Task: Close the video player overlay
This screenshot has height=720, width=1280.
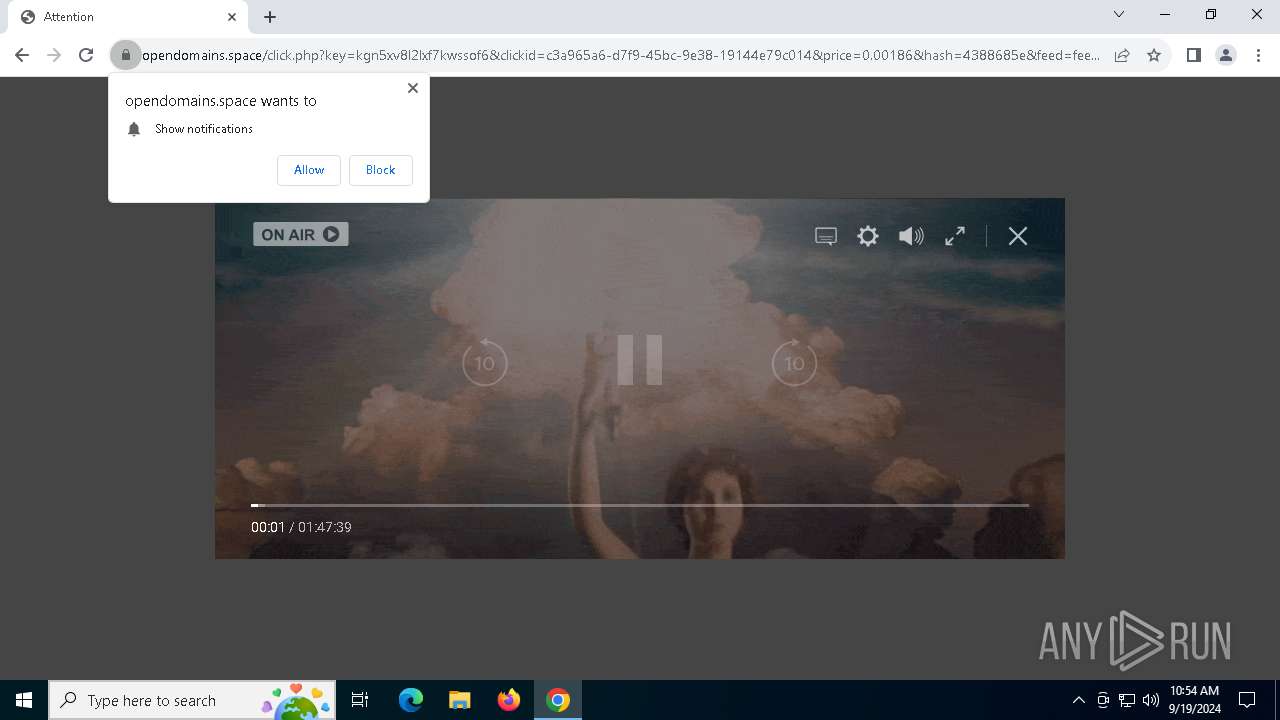Action: click(1018, 236)
